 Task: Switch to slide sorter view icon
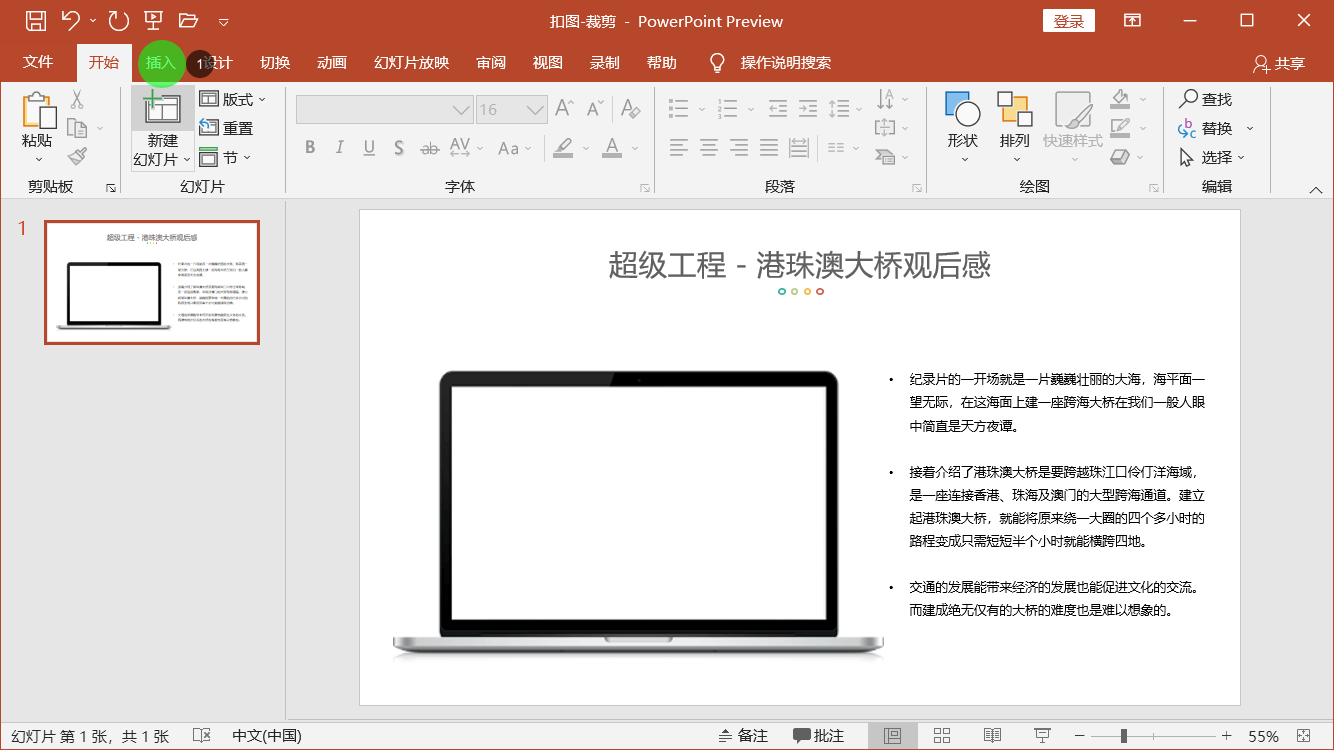942,736
